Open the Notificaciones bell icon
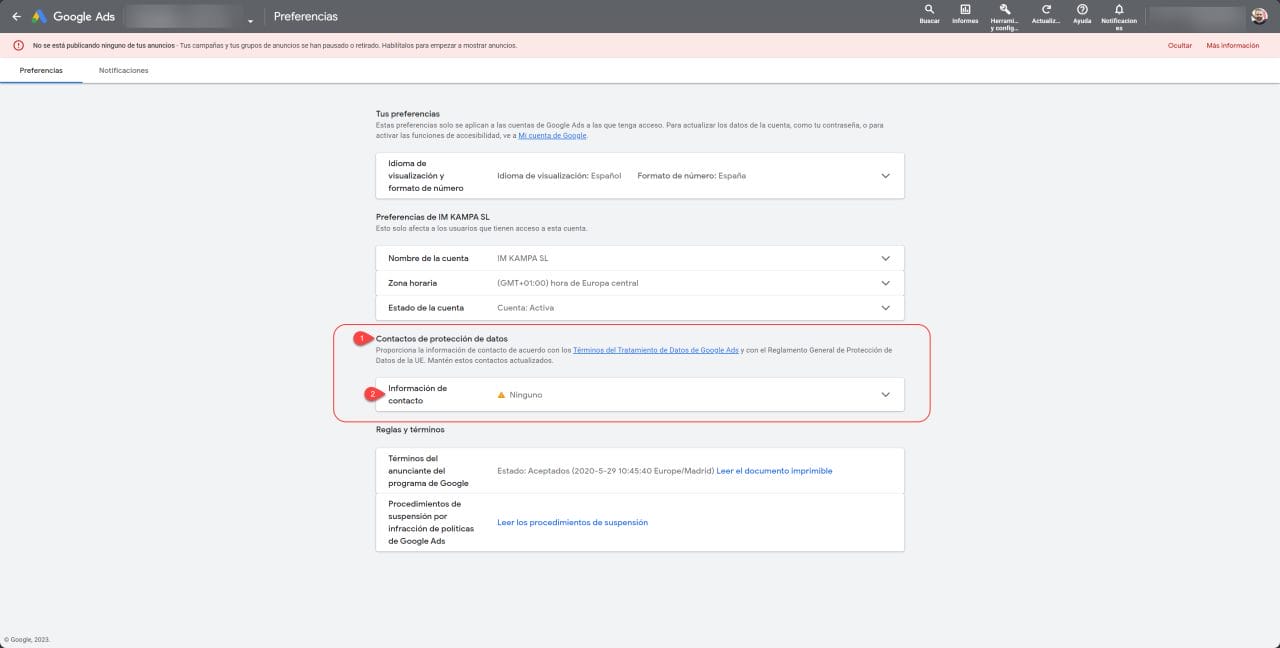This screenshot has width=1280, height=648. pyautogui.click(x=1119, y=9)
